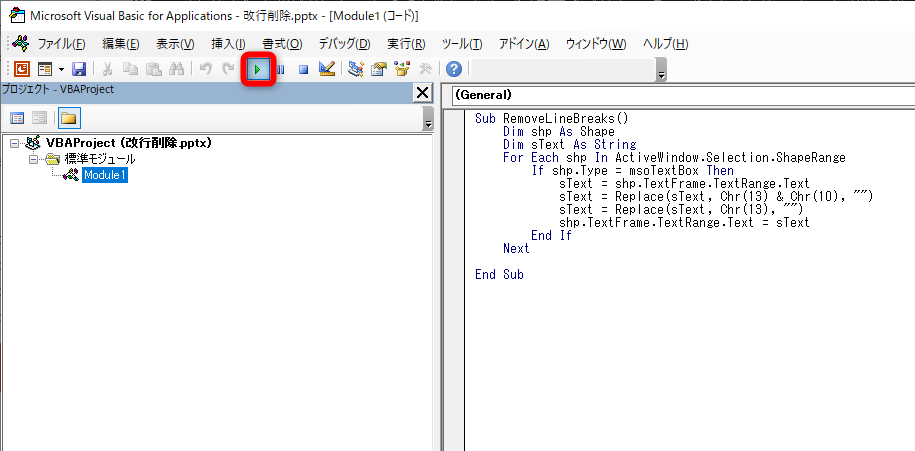Open the 編集(E) menu
The height and width of the screenshot is (451, 915).
[121, 44]
